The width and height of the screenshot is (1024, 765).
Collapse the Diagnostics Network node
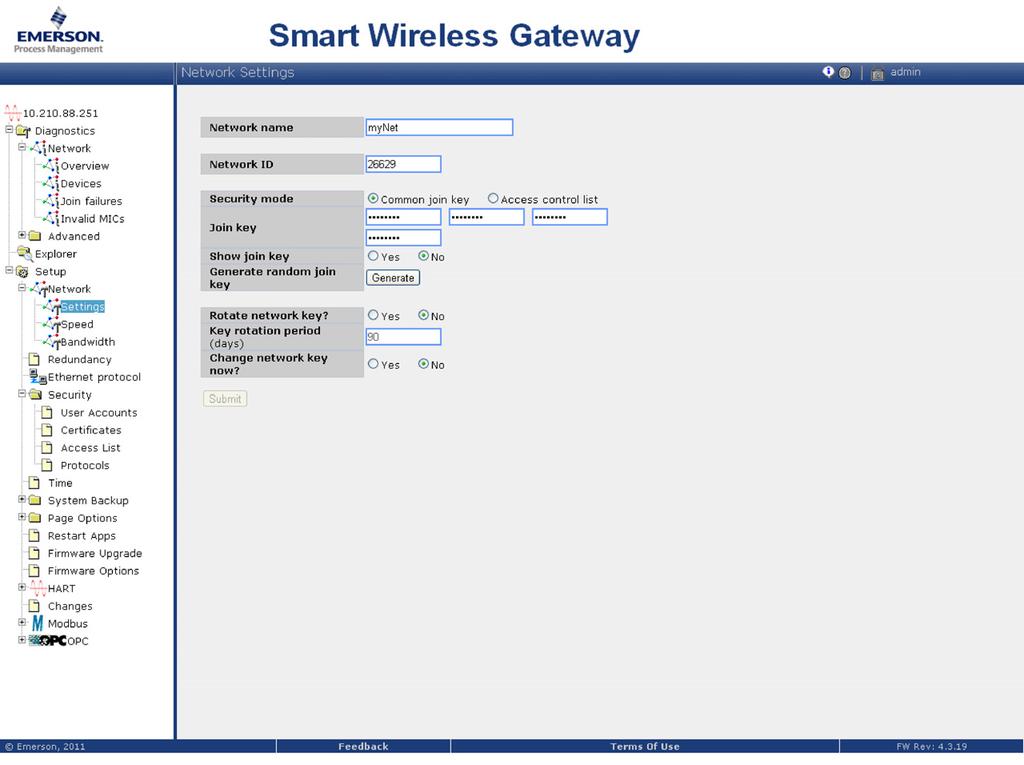click(22, 147)
